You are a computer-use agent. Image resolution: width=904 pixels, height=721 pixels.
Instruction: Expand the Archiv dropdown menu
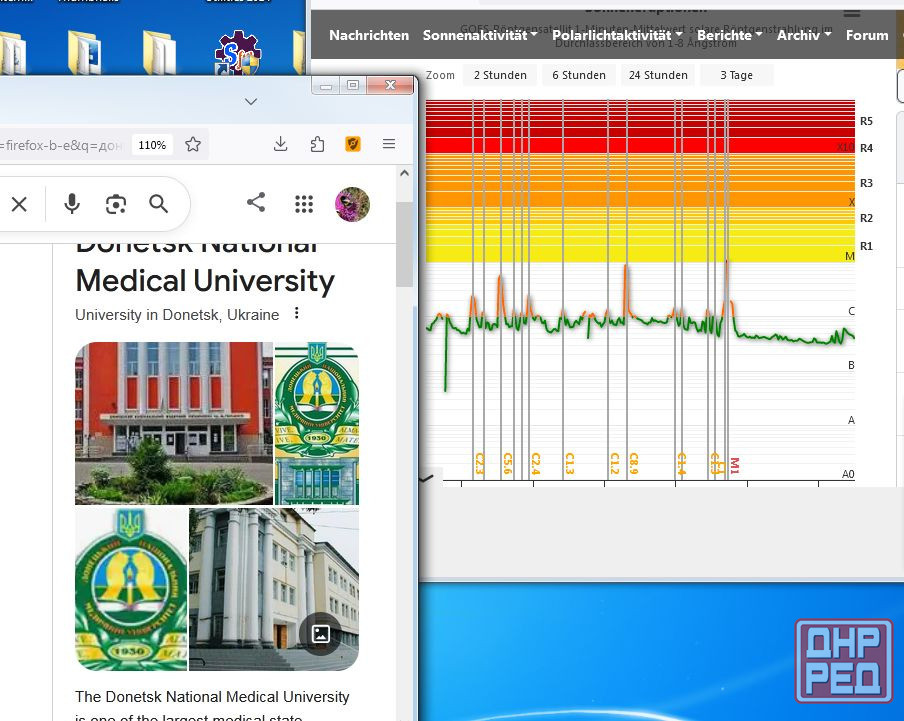[x=803, y=35]
